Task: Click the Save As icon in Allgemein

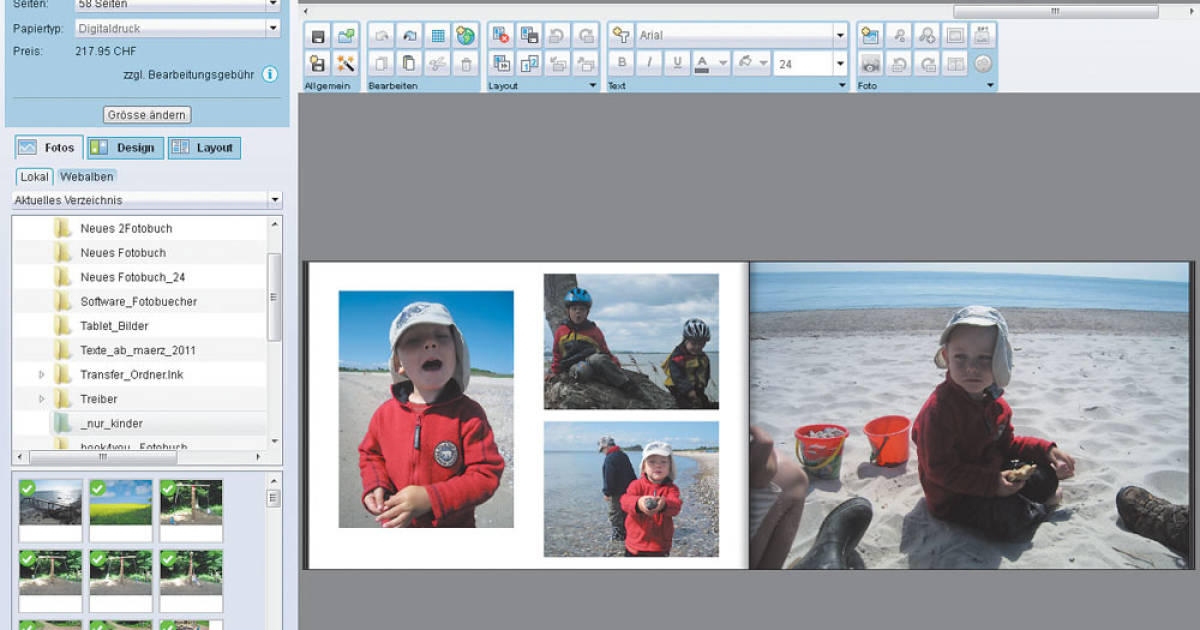Action: point(318,64)
